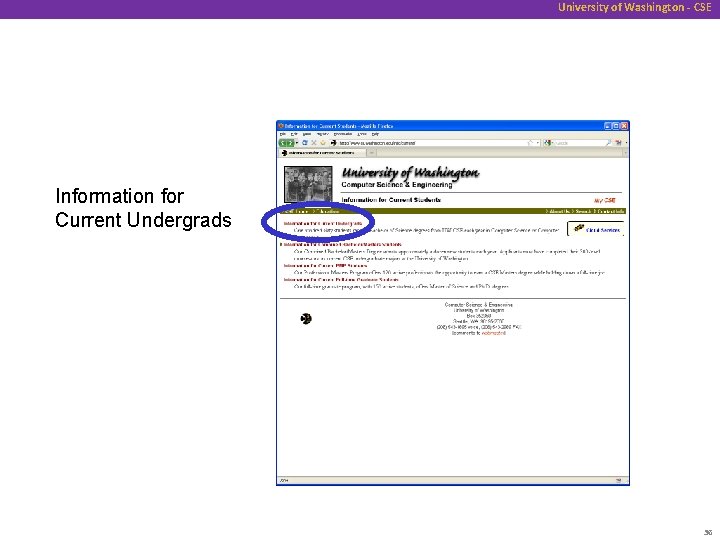This screenshot has width=720, height=540.
Task: Open the Search navigation link
Action: (x=583, y=211)
